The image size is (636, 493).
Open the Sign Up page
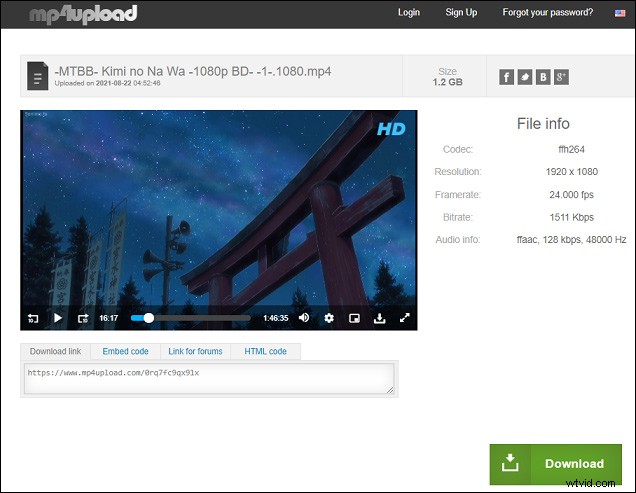[x=461, y=13]
